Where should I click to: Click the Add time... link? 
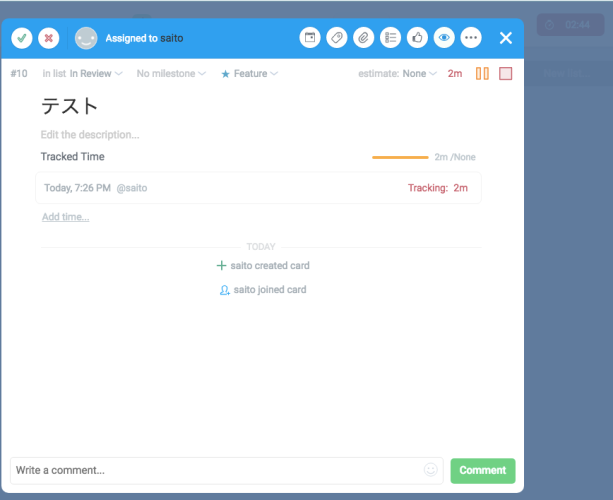coord(66,217)
